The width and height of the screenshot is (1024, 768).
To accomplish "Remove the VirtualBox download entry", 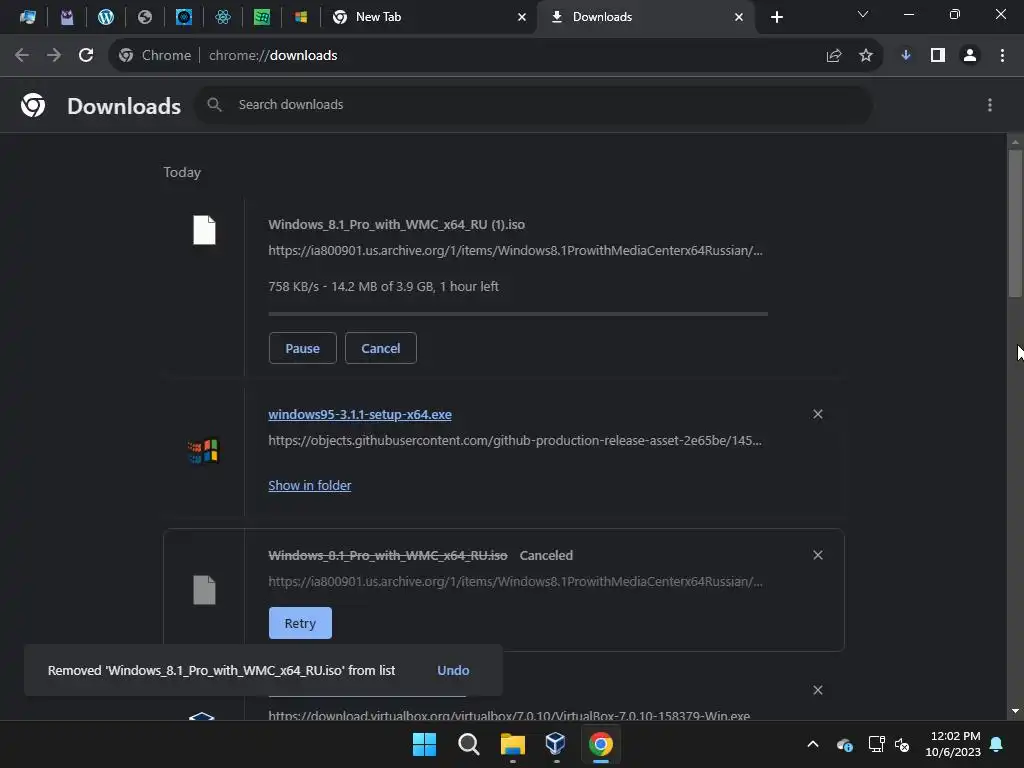I will pyautogui.click(x=818, y=690).
